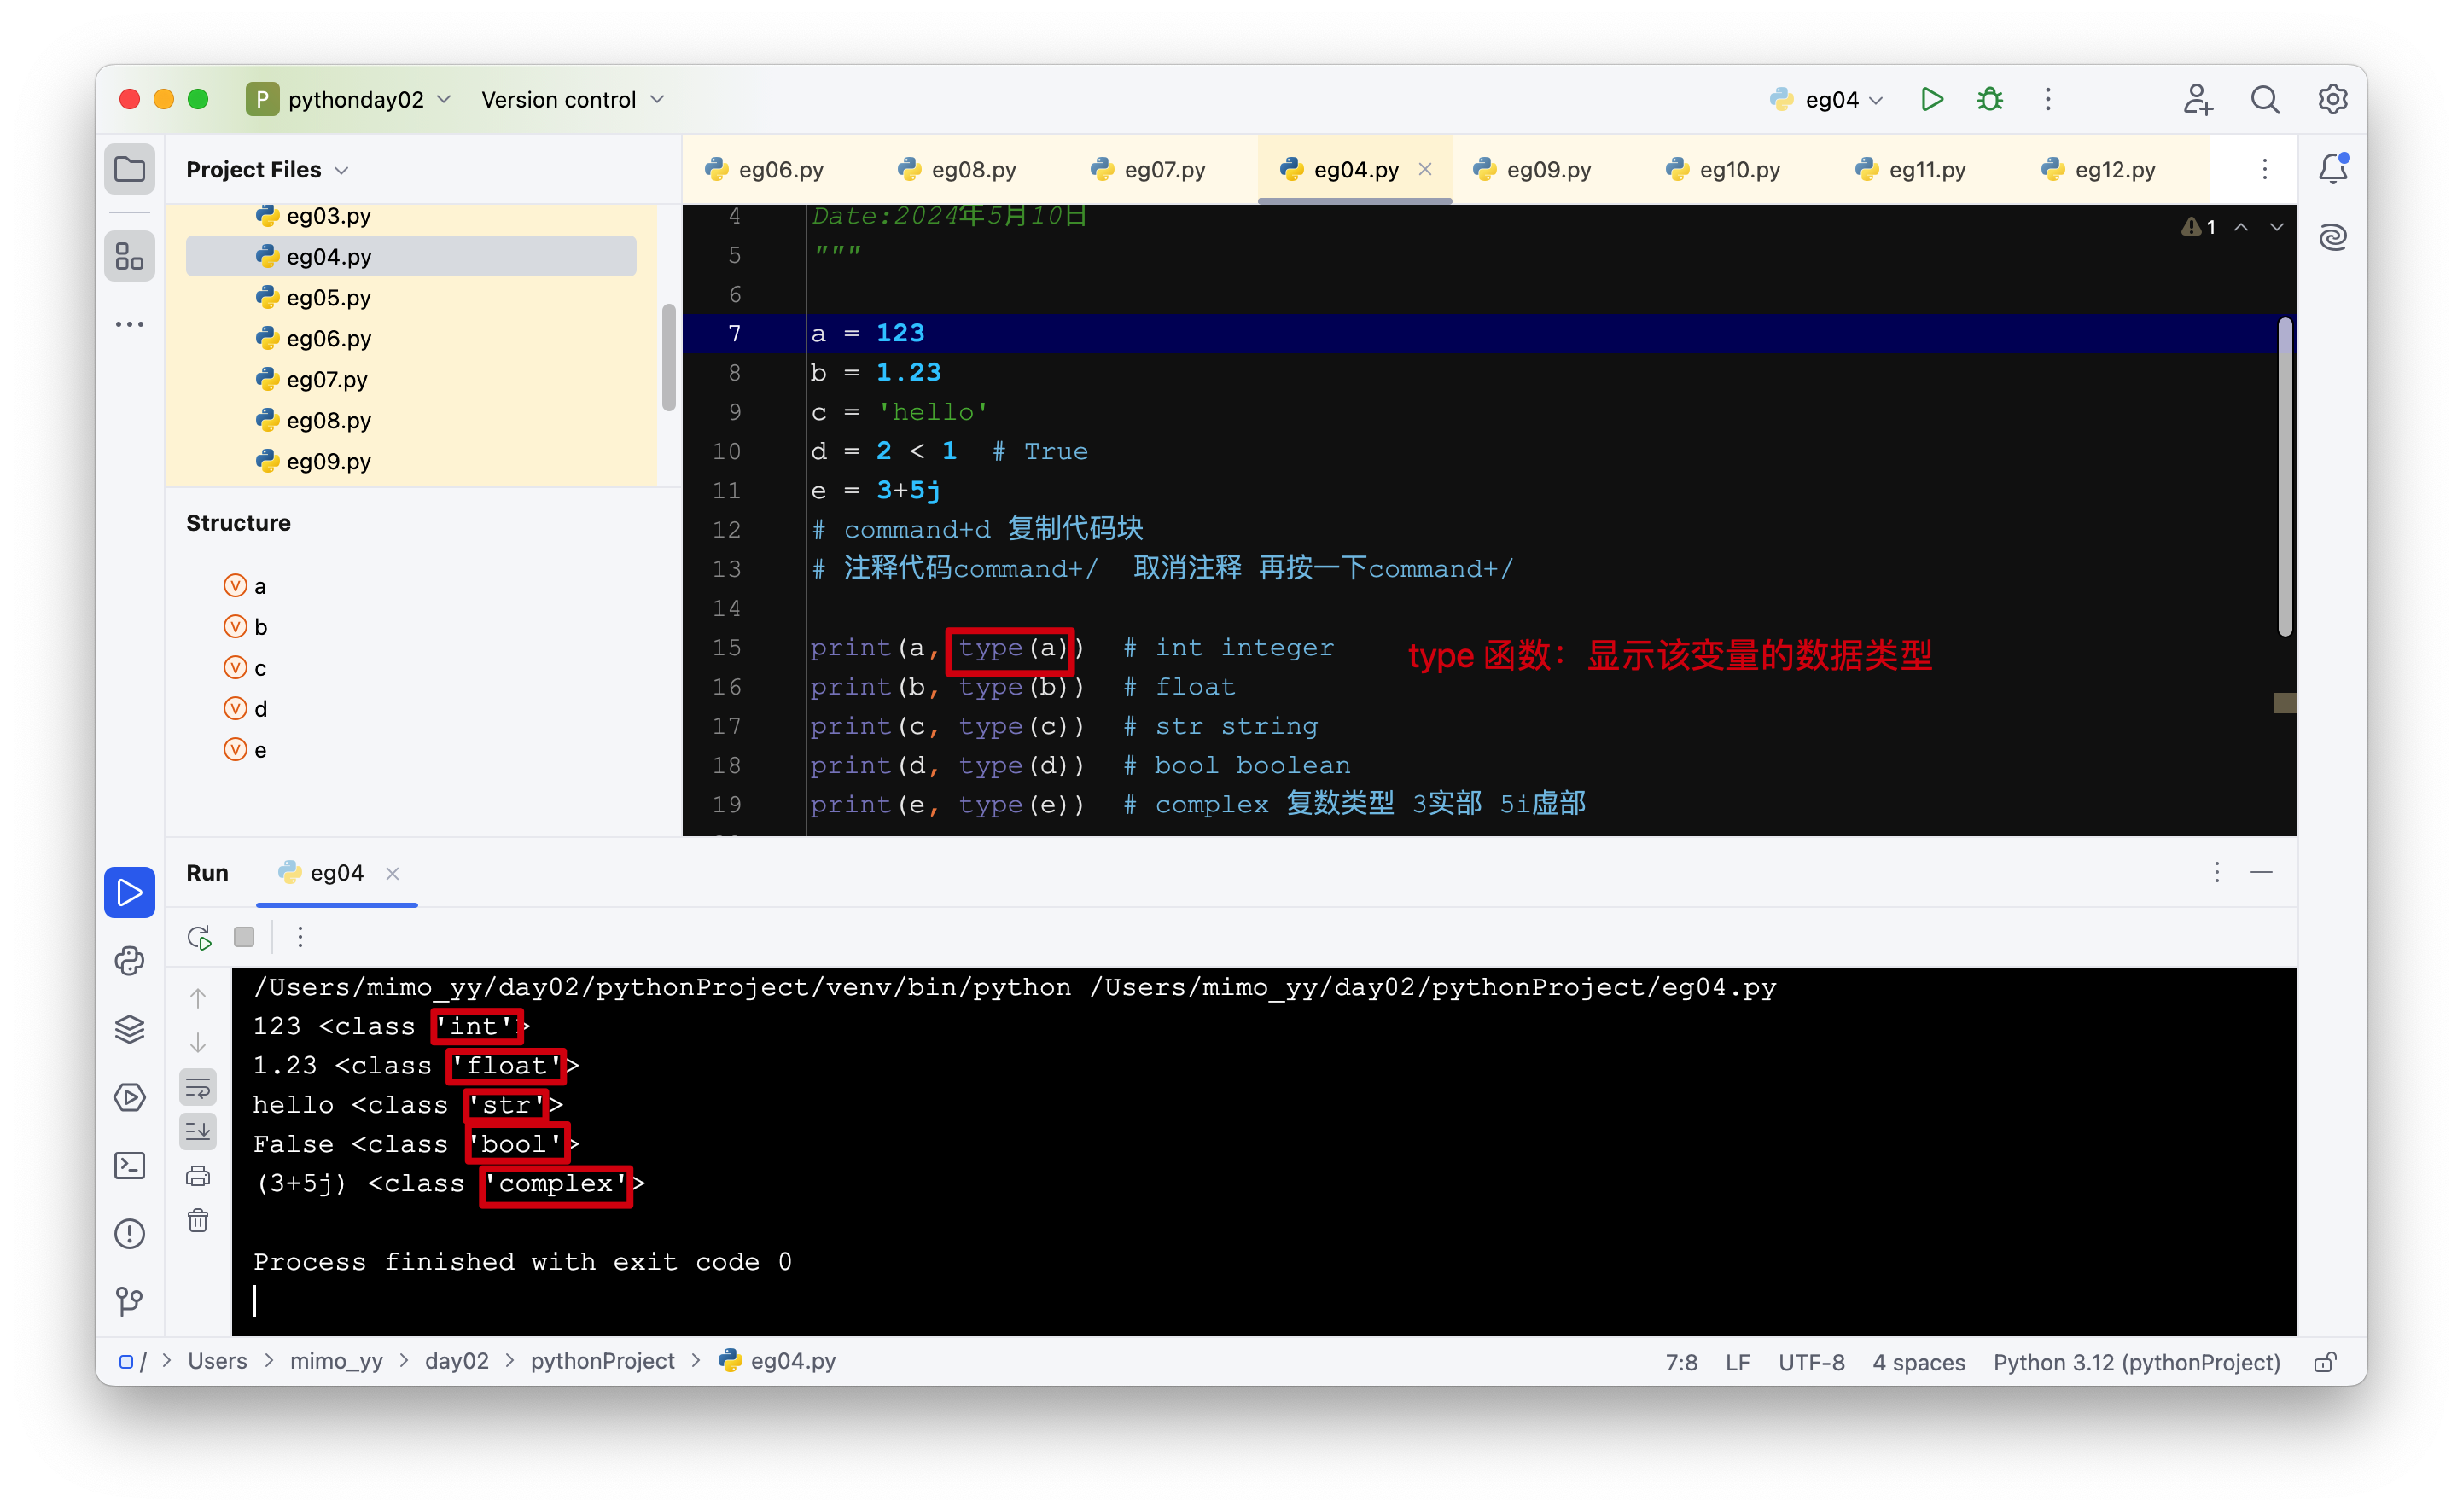Viewport: 2463px width, 1512px height.
Task: Click the settings gear icon top right
Action: tap(2332, 100)
